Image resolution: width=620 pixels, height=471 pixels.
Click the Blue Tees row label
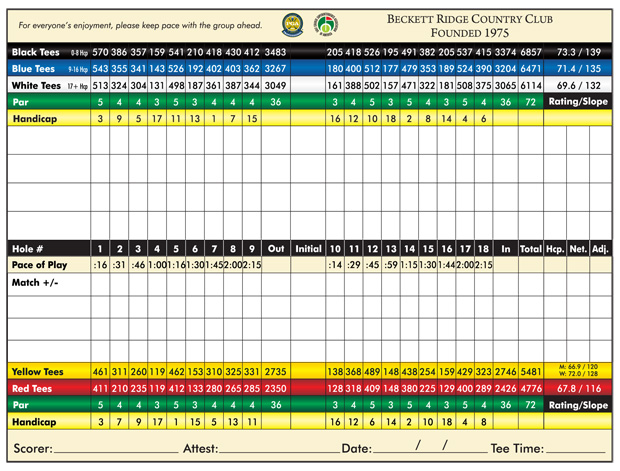33,69
